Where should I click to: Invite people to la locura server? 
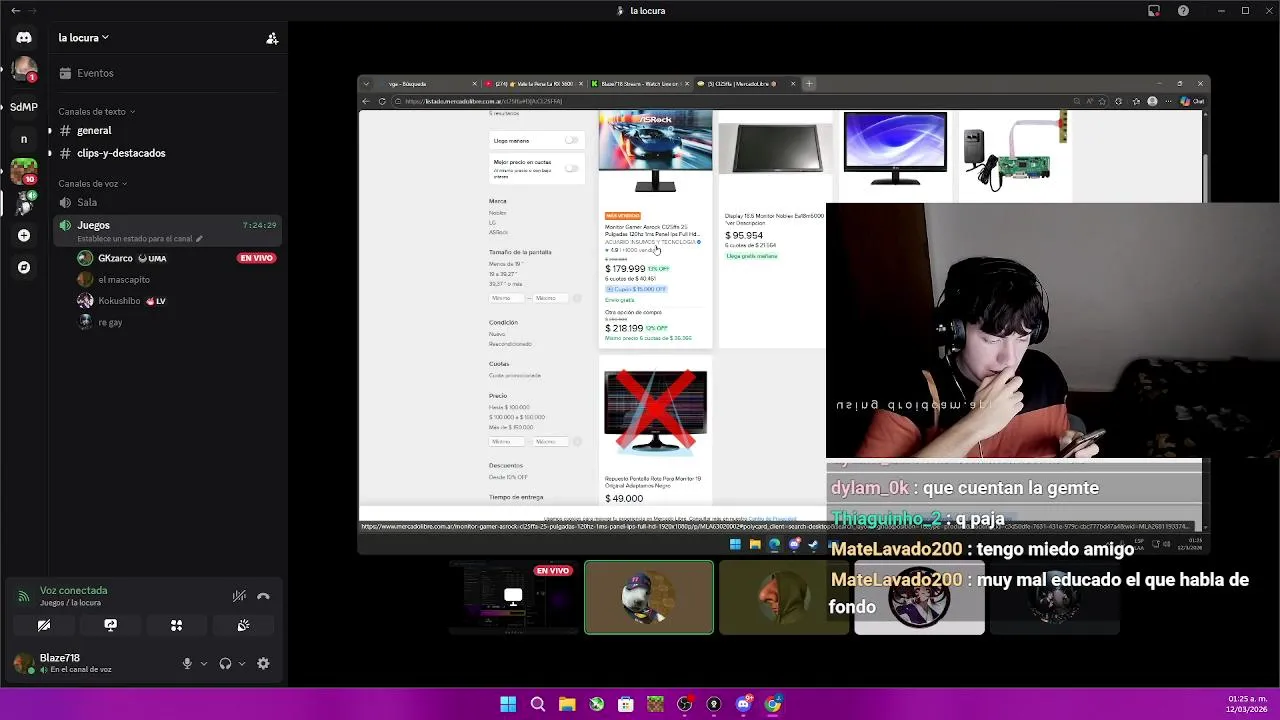point(272,38)
